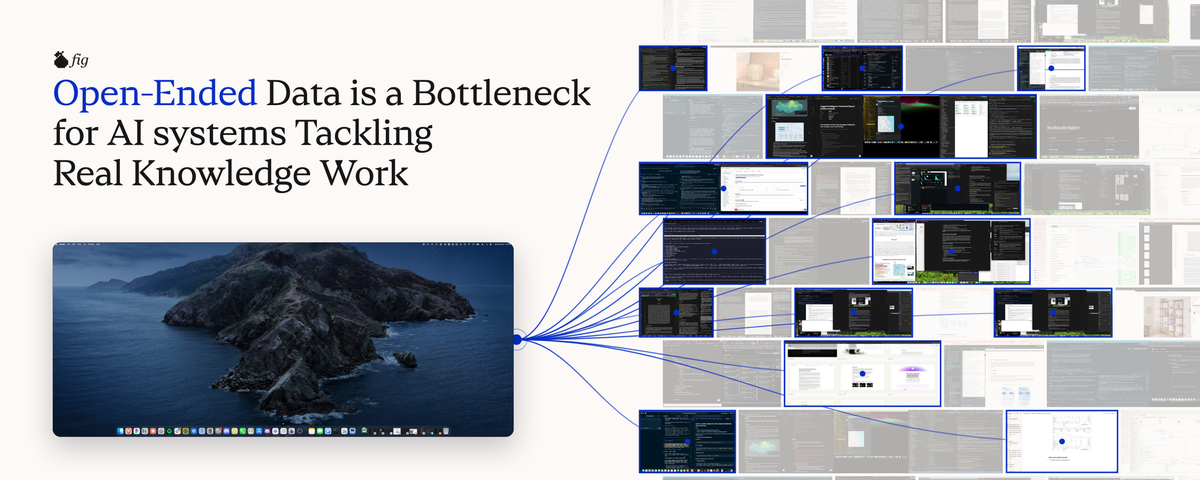Image resolution: width=1200 pixels, height=480 pixels.
Task: Open highlighted thumbnail with white pages and purple graphic
Action: click(863, 373)
